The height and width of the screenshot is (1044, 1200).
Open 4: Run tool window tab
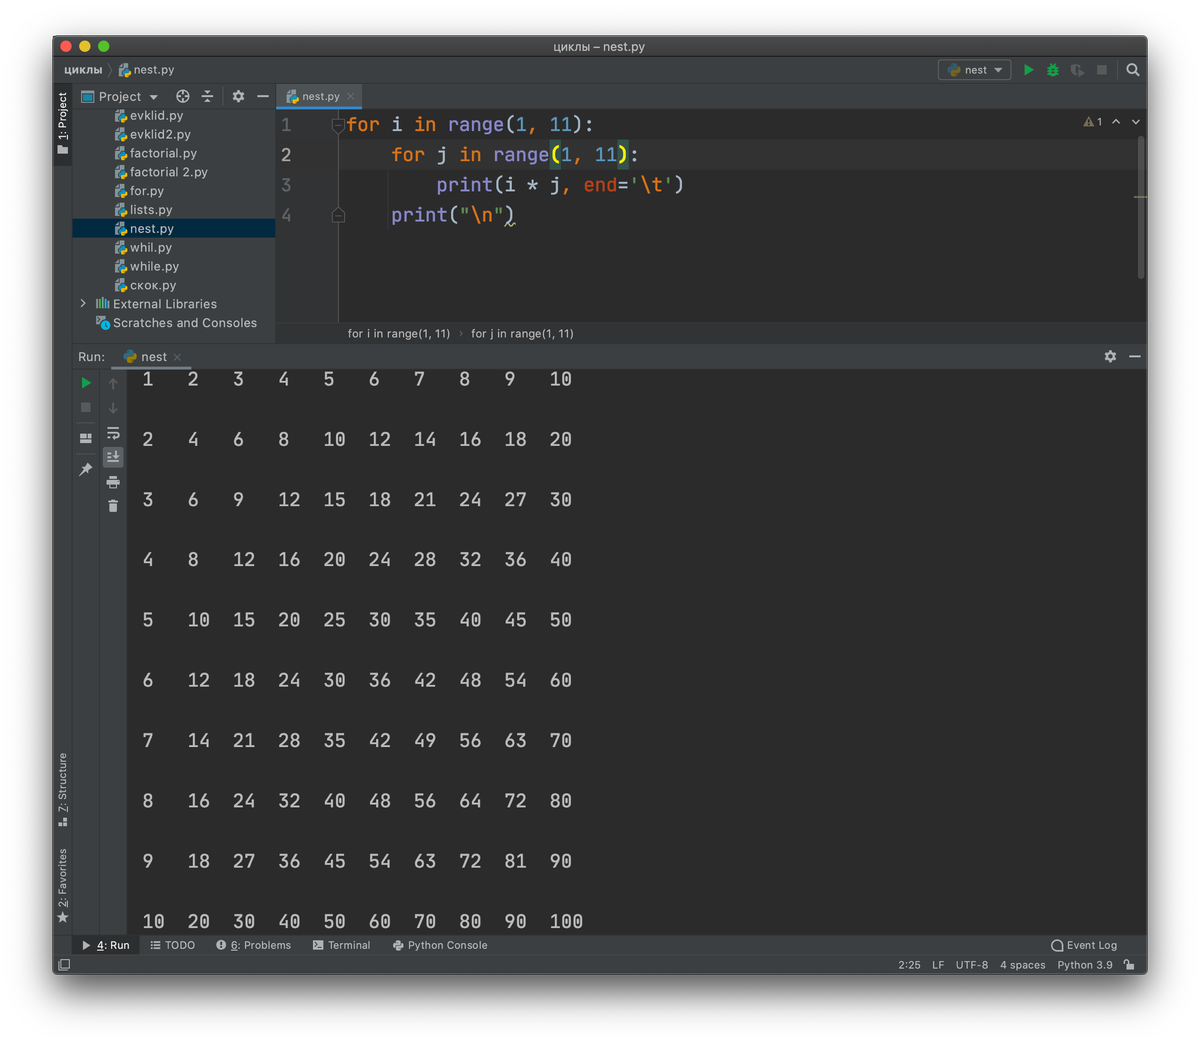[106, 945]
